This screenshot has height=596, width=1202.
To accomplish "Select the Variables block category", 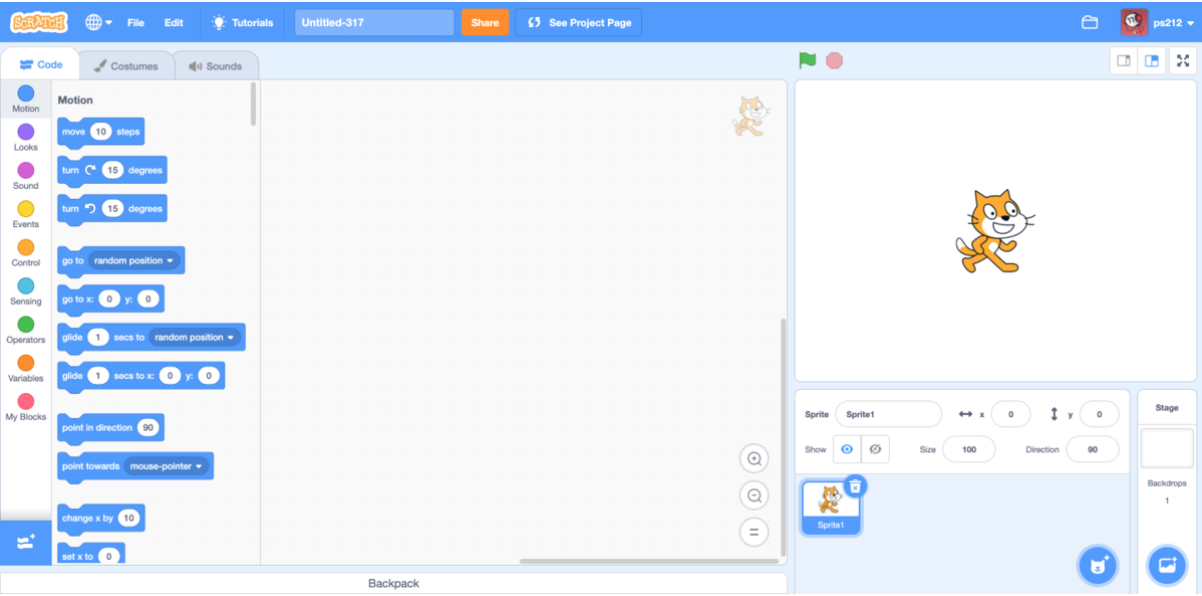I will [26, 368].
